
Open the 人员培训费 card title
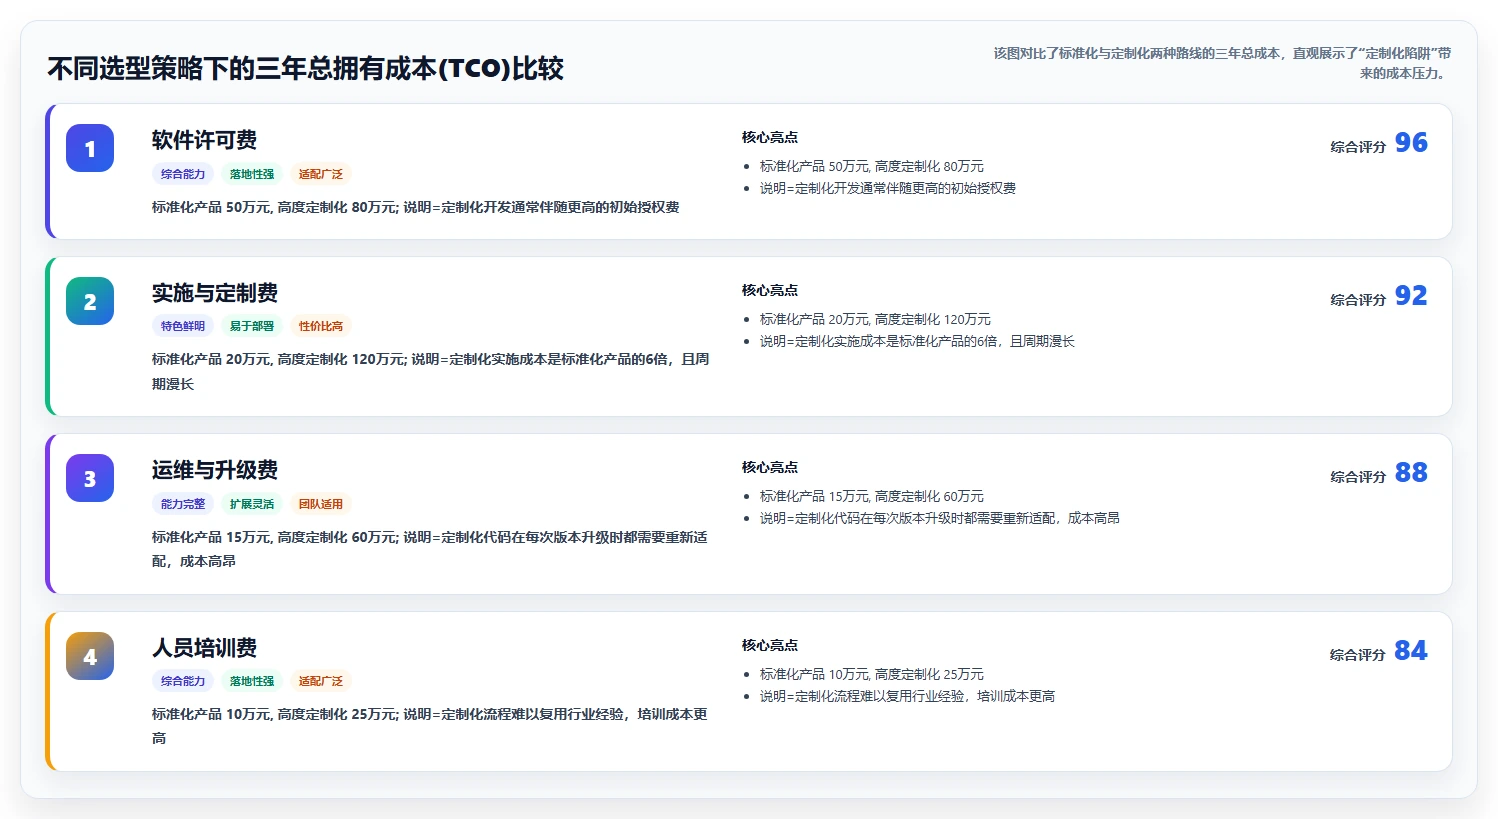204,648
